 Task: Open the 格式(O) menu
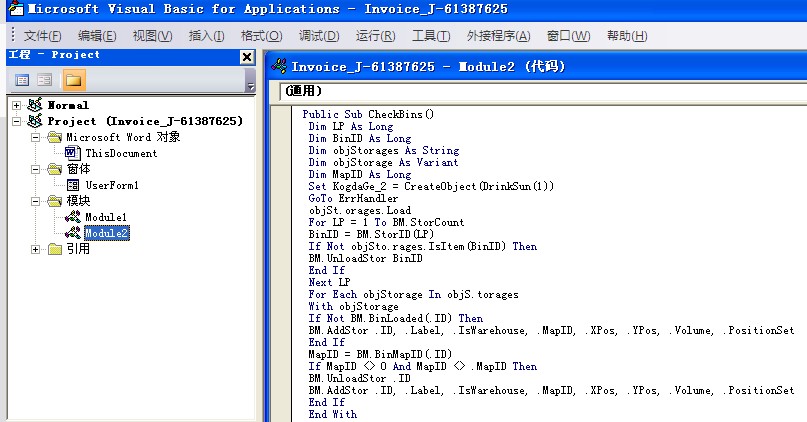click(261, 36)
